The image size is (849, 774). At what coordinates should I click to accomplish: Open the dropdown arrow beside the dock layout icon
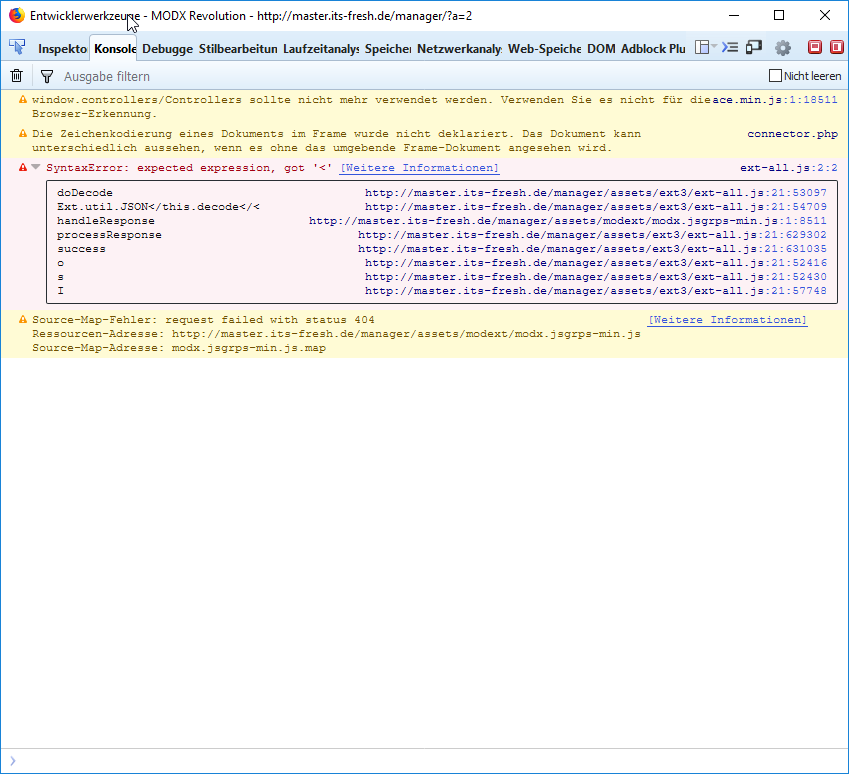(713, 47)
